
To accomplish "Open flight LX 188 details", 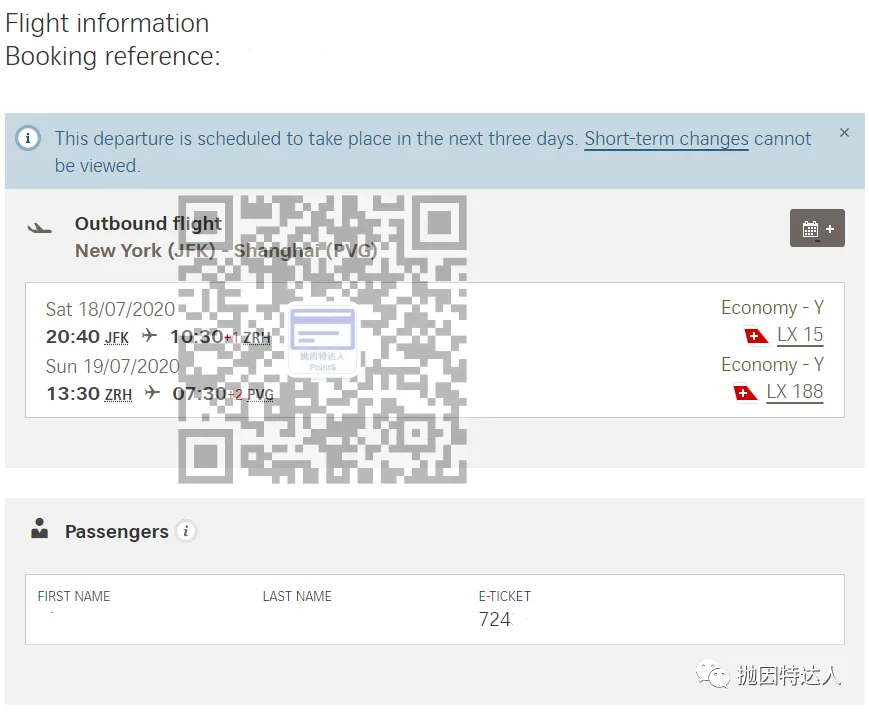I will tap(794, 392).
